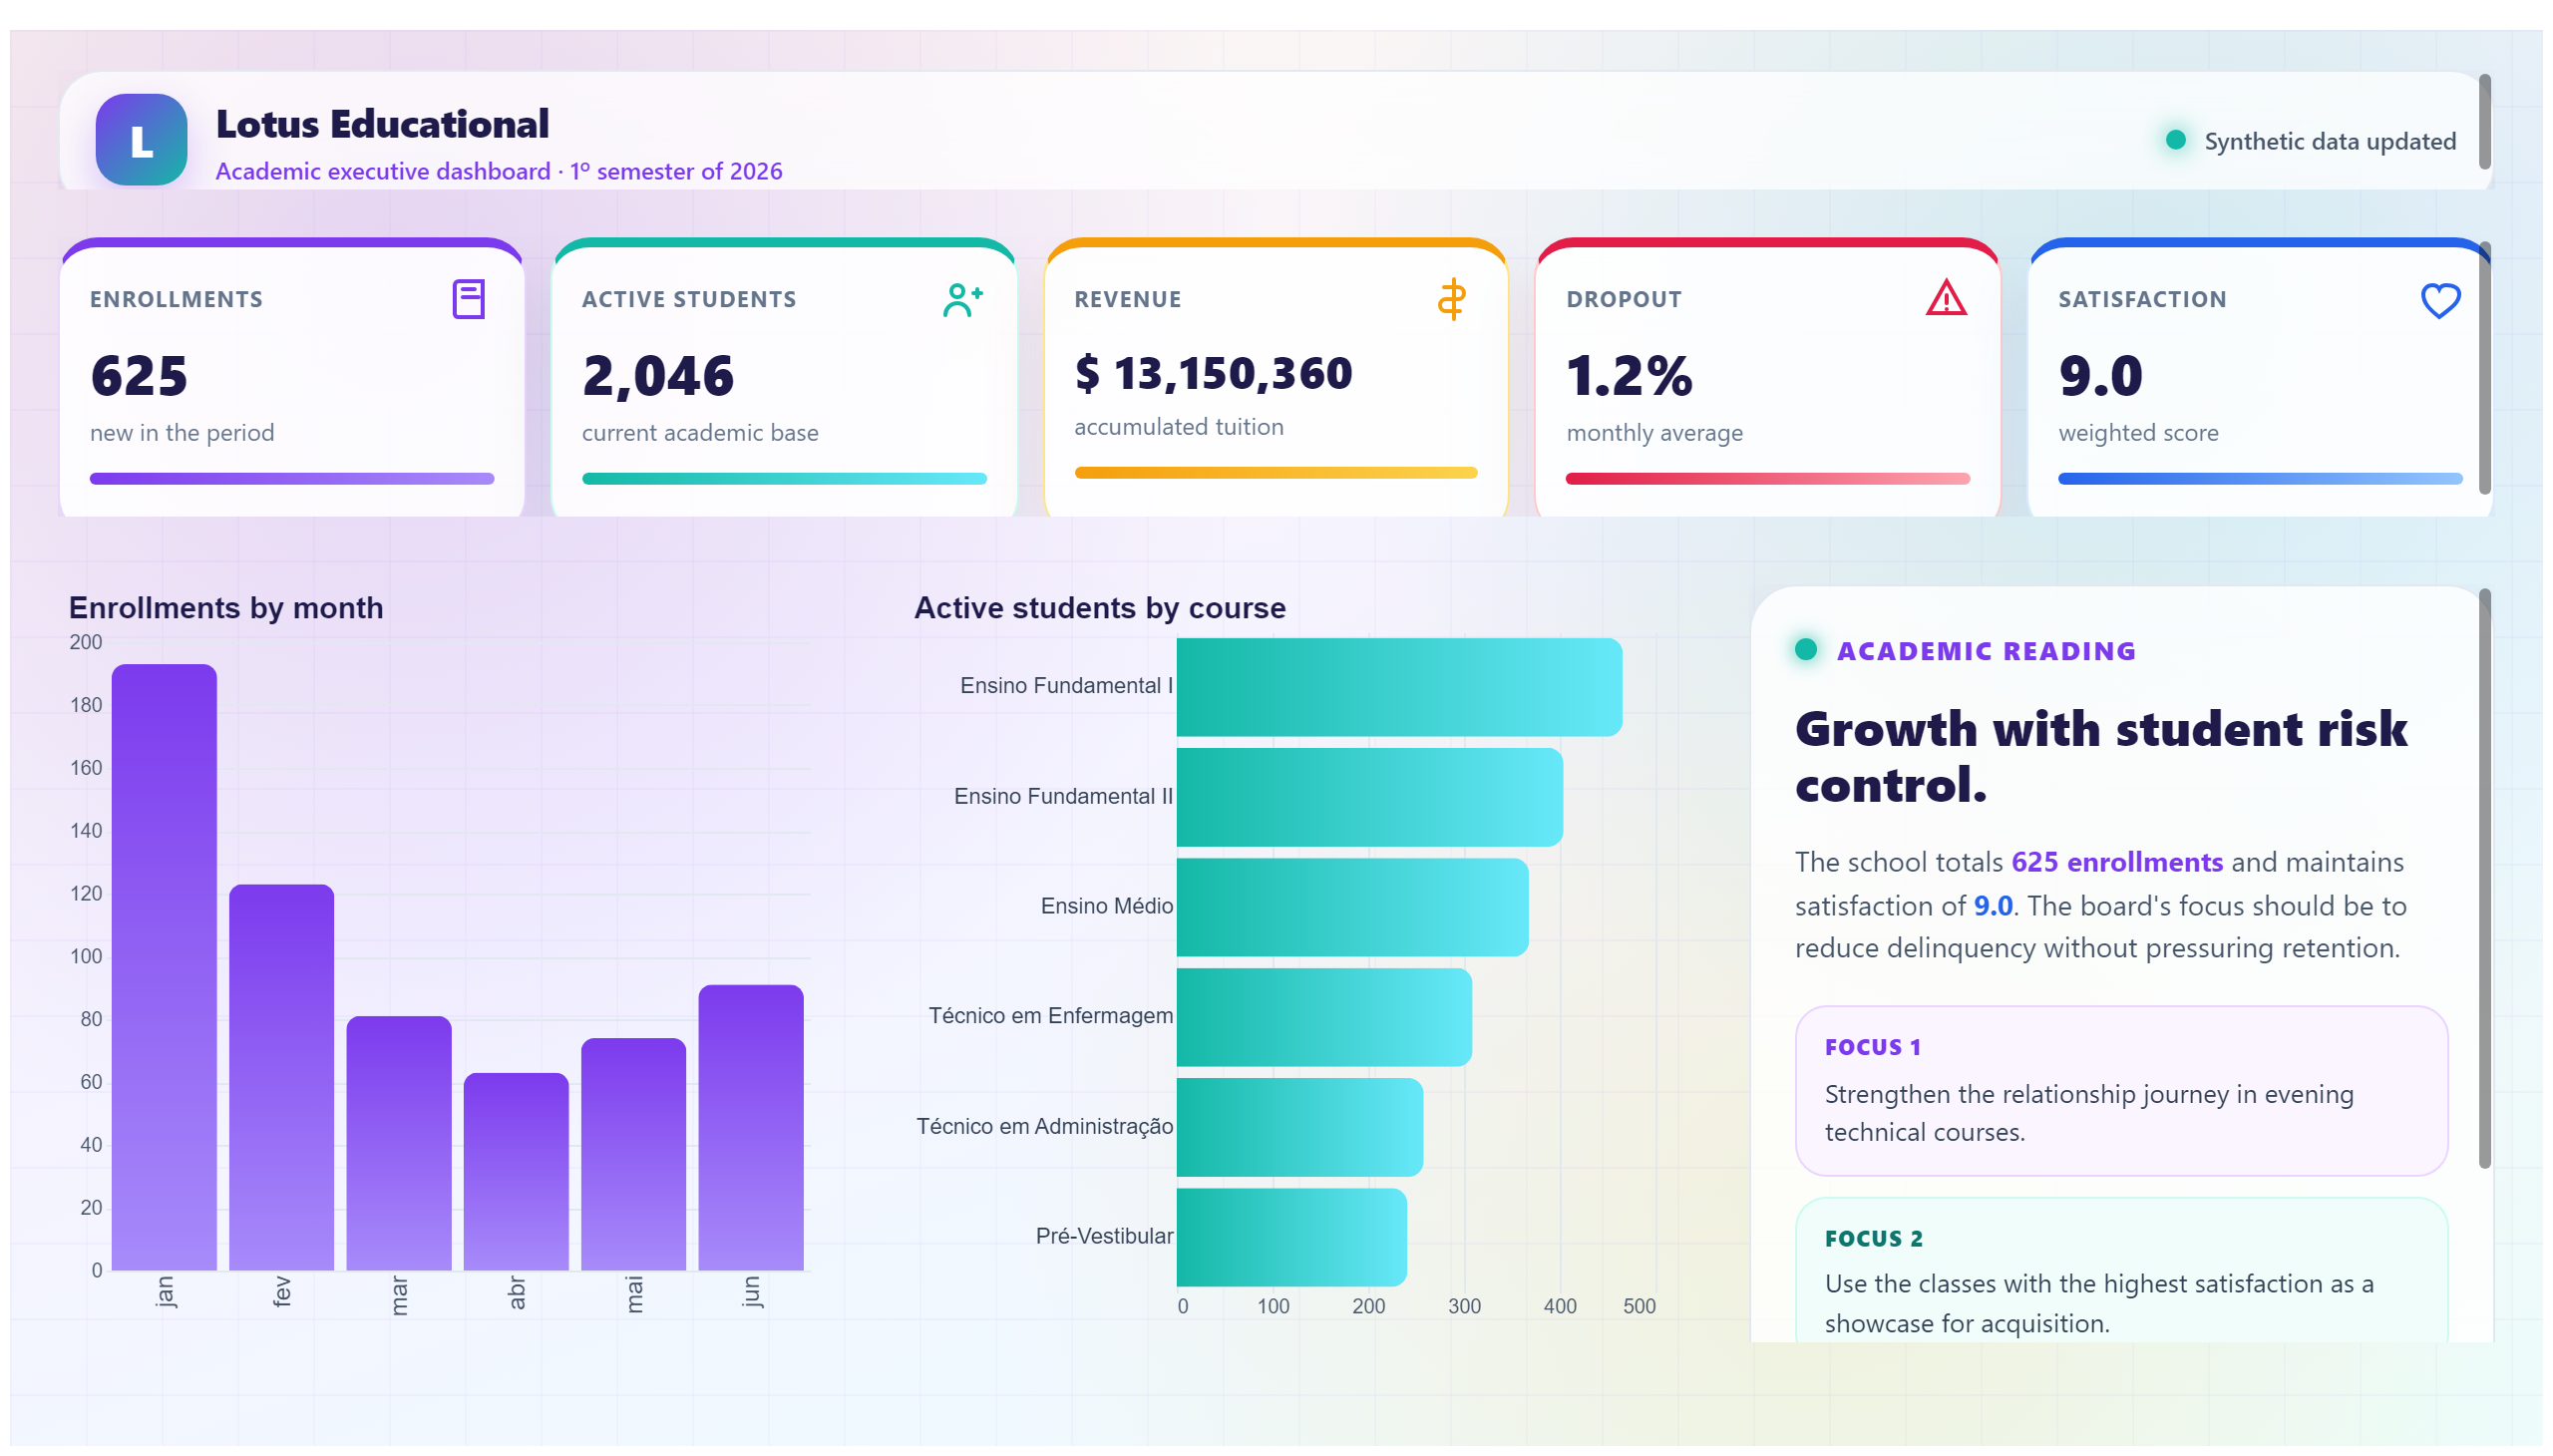The height and width of the screenshot is (1456, 2553).
Task: Click the accumulated tuition caption
Action: (x=1178, y=427)
